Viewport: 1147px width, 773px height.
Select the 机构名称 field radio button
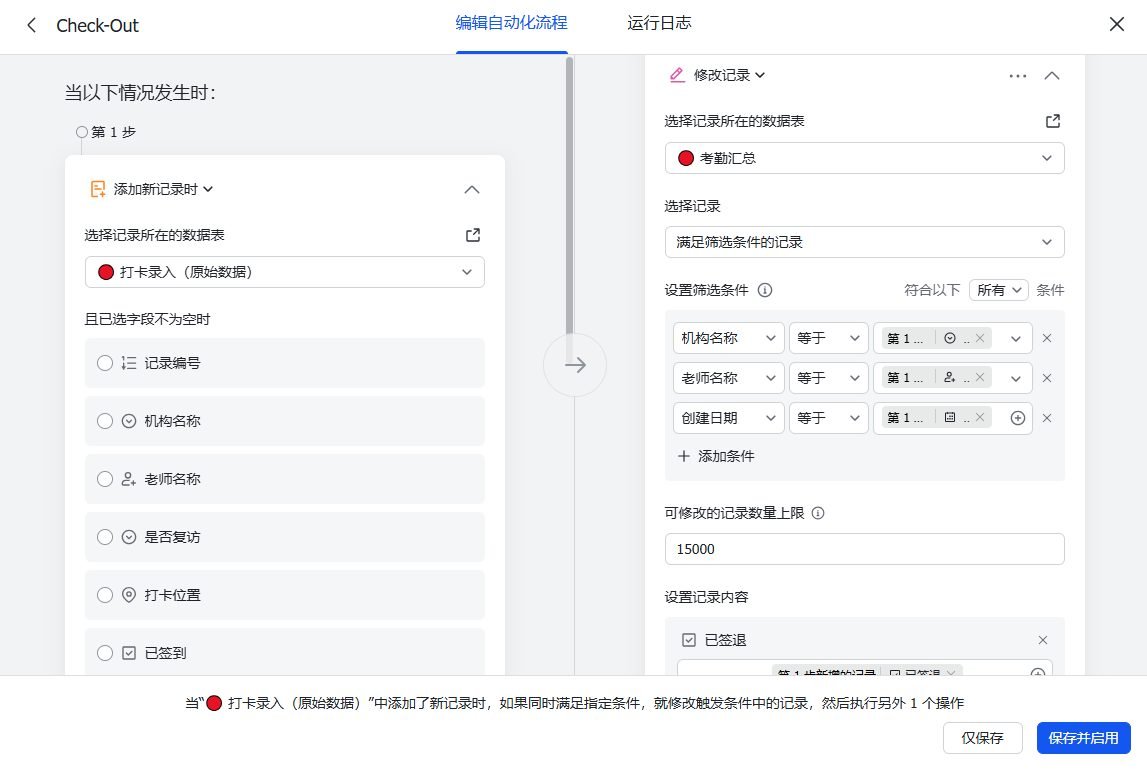coord(105,421)
